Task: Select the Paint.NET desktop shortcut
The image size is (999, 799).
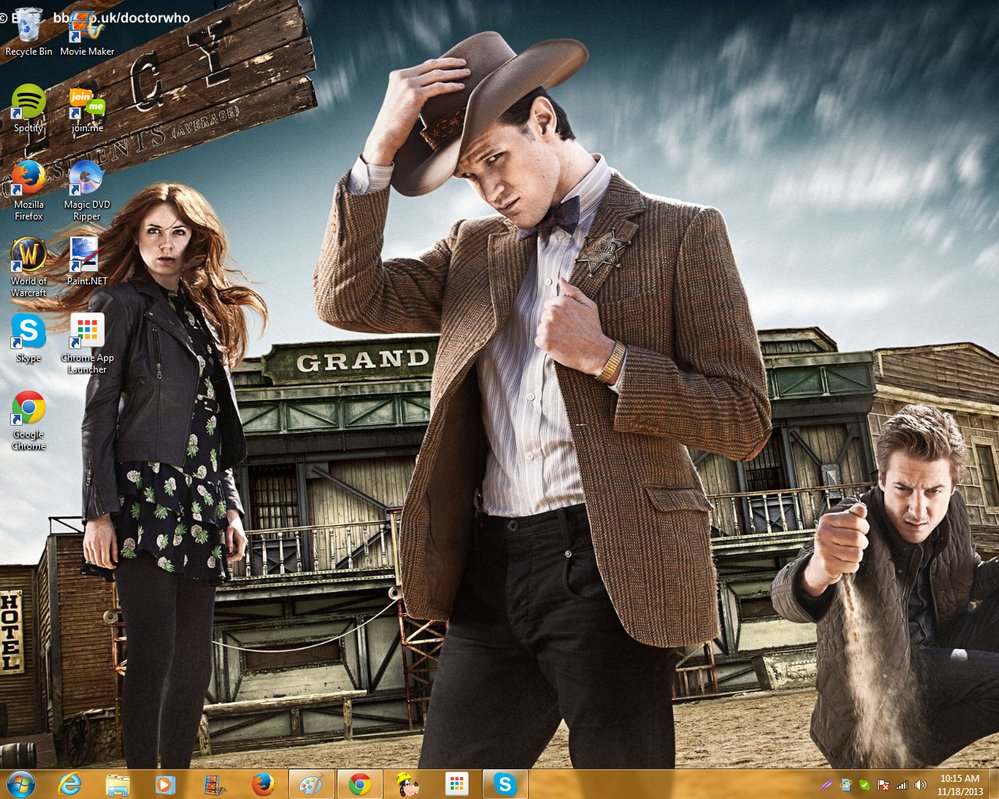Action: [87, 261]
